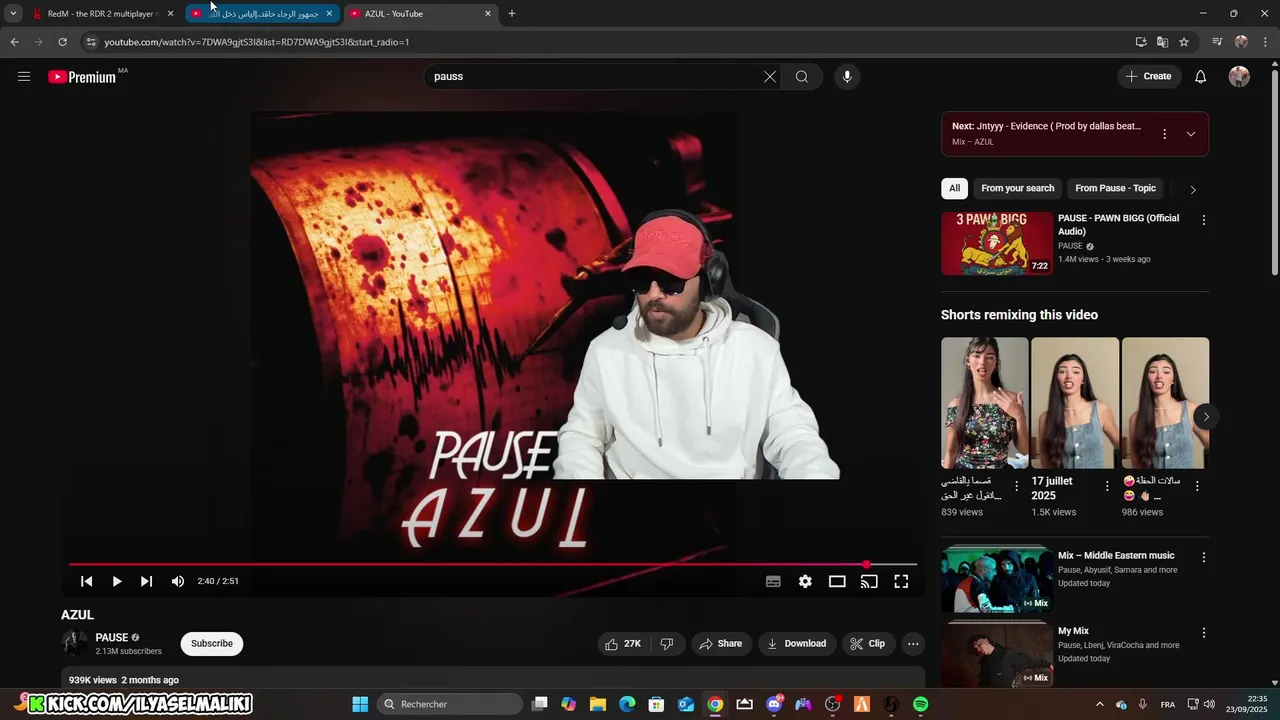Switch to the Arabic-titled middle browser tab
Screen dimensions: 1280x720
pos(260,14)
